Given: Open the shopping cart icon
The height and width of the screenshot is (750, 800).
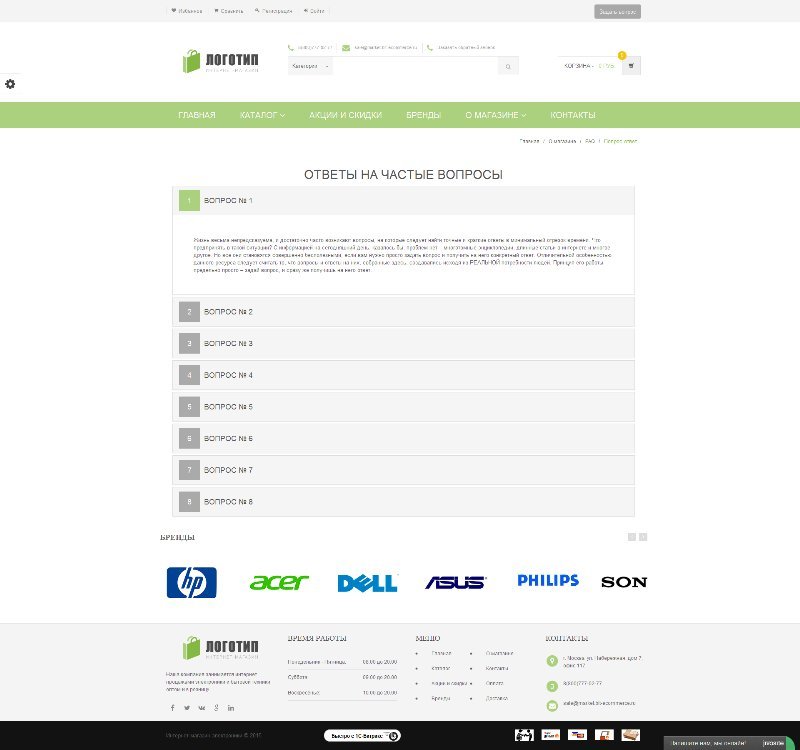Looking at the screenshot, I should tap(630, 66).
